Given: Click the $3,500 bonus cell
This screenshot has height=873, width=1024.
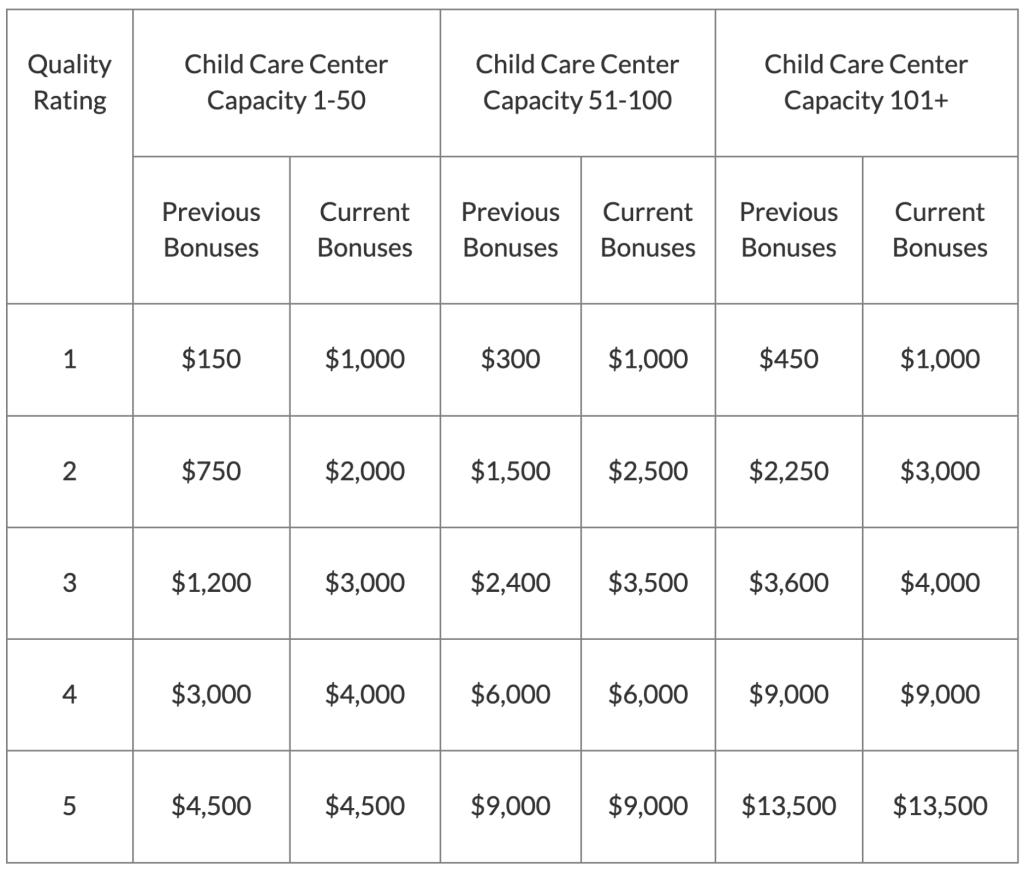Looking at the screenshot, I should click(648, 583).
